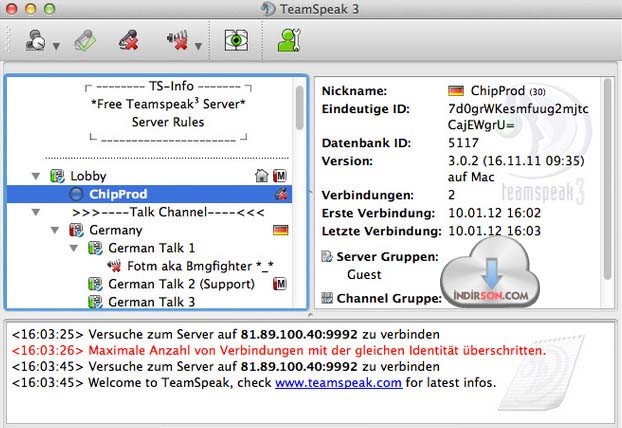
Task: Select the Germany channel name
Action: (115, 230)
